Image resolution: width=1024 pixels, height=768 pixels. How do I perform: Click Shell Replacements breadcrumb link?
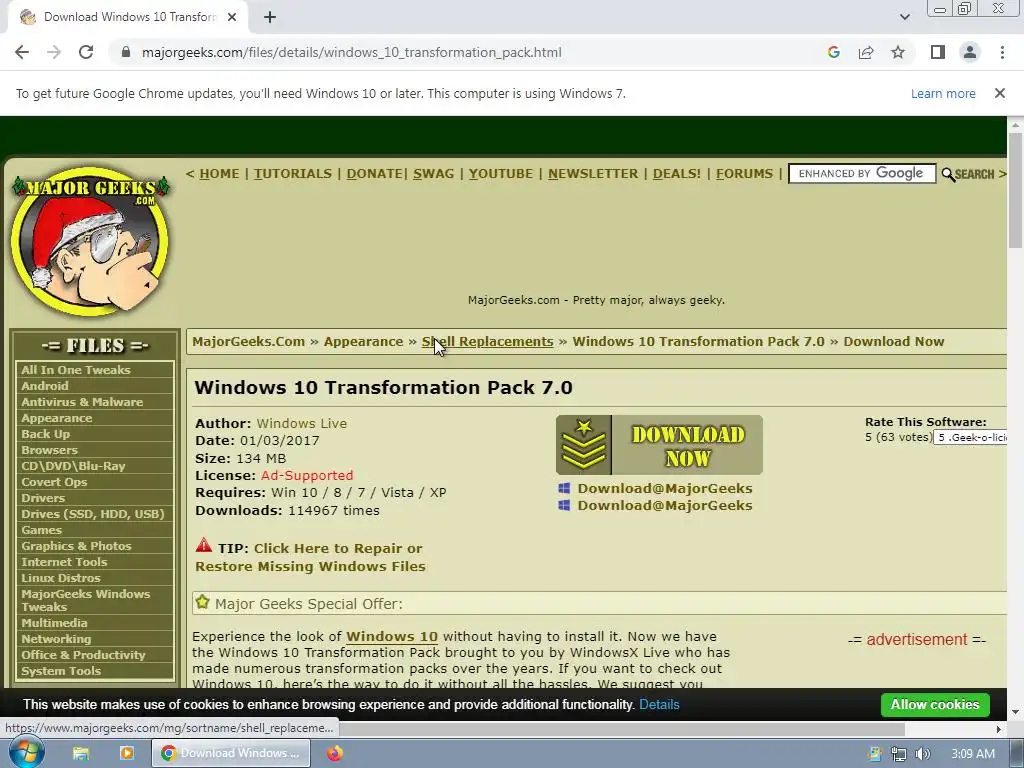pyautogui.click(x=487, y=342)
